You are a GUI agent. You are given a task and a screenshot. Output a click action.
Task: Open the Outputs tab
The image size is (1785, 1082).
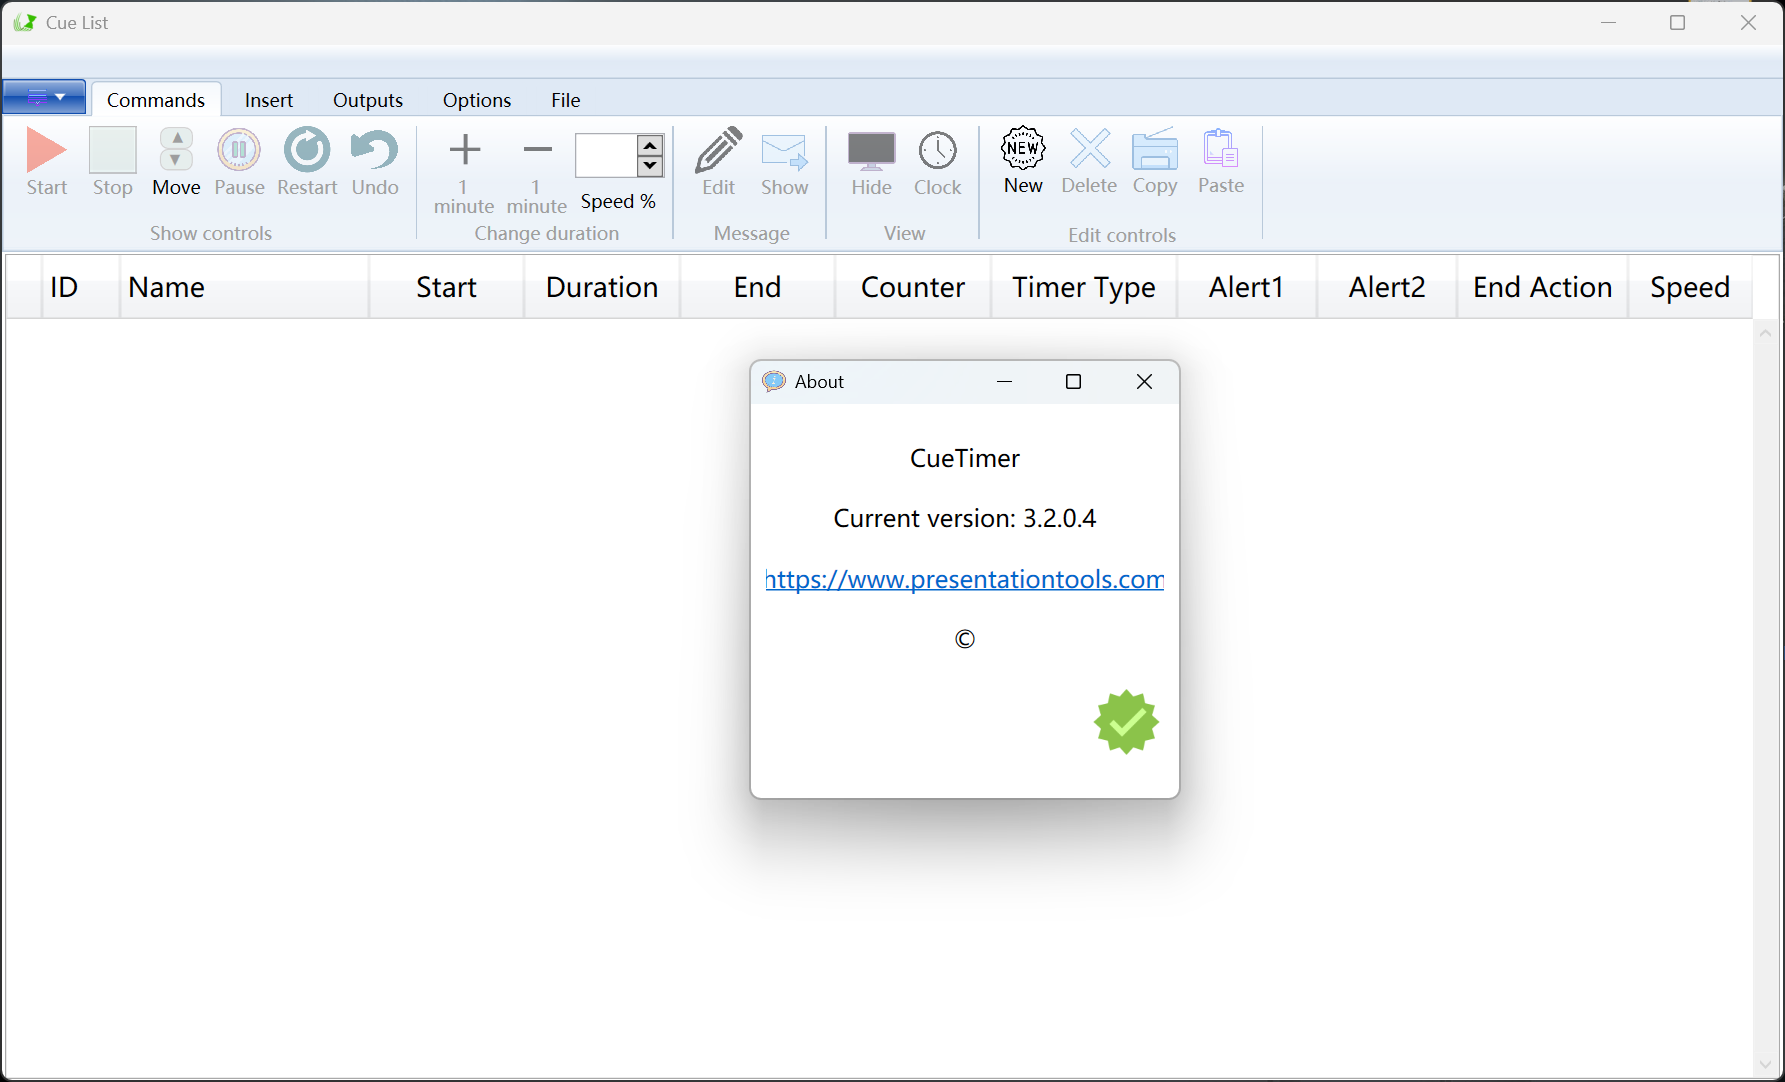pos(368,100)
